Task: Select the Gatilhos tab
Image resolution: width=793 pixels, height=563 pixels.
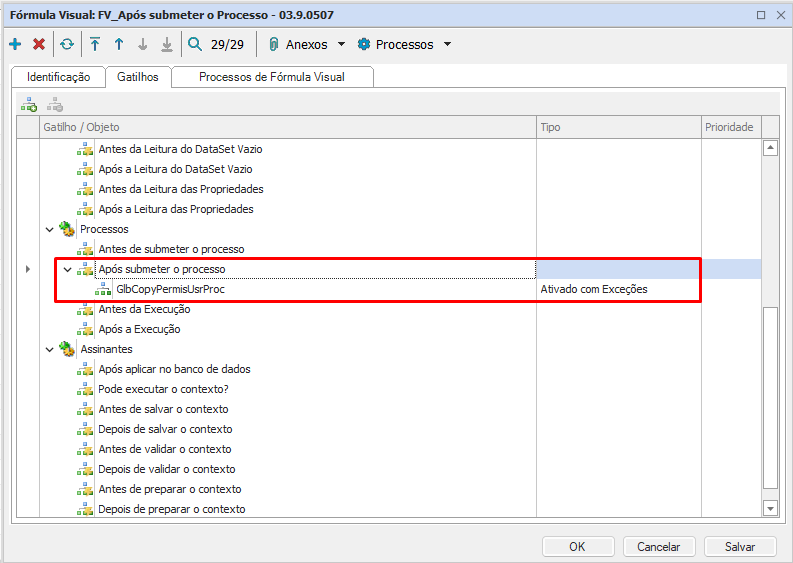Action: [x=138, y=77]
